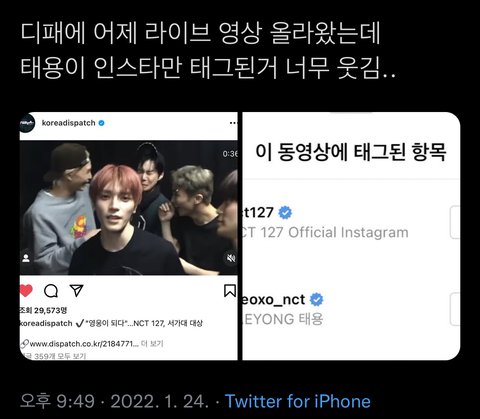Expand the caption with 더 보기
This screenshot has height=419, width=480.
pos(152,344)
